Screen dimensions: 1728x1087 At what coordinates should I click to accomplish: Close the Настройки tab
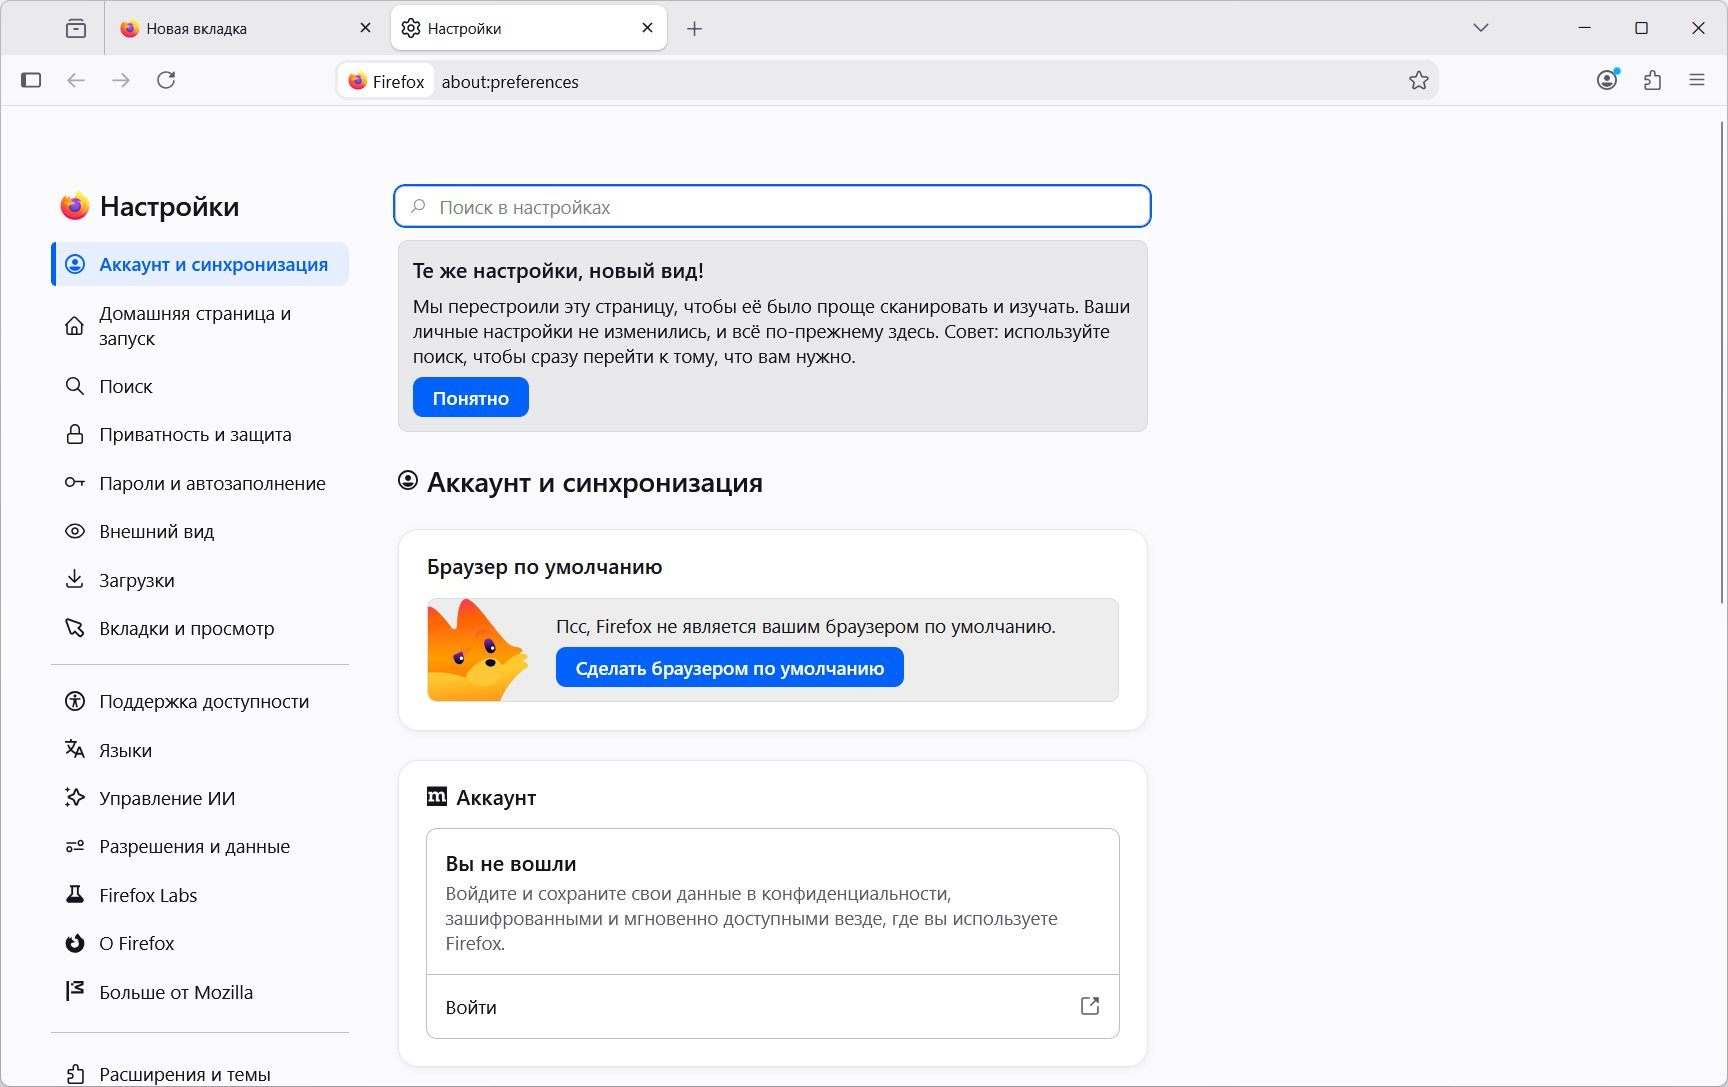pos(647,28)
